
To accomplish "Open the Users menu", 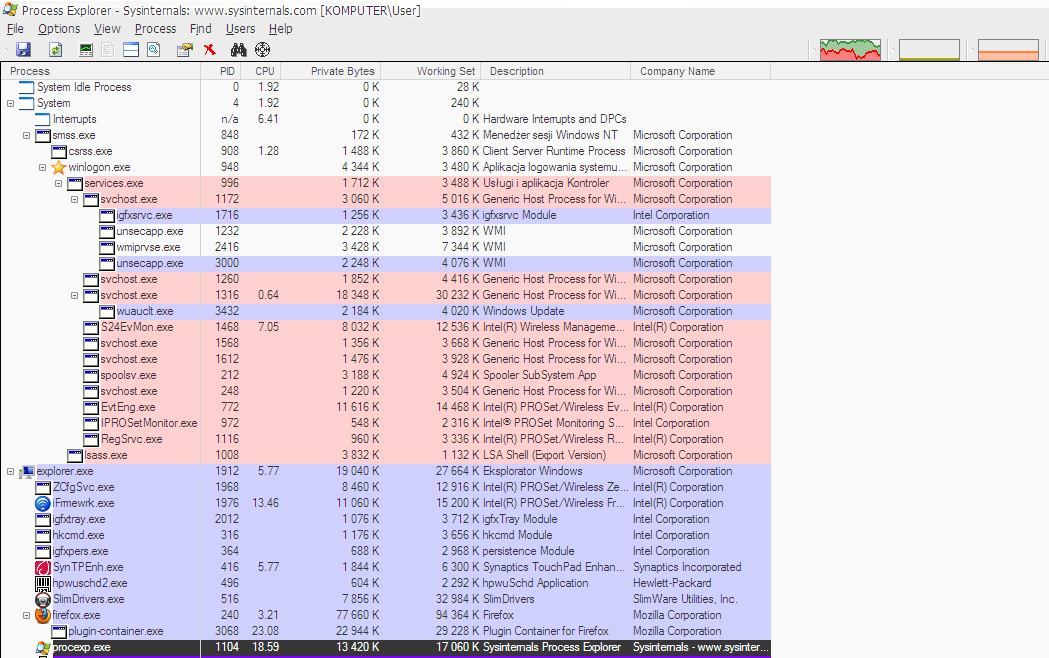I will pos(240,29).
